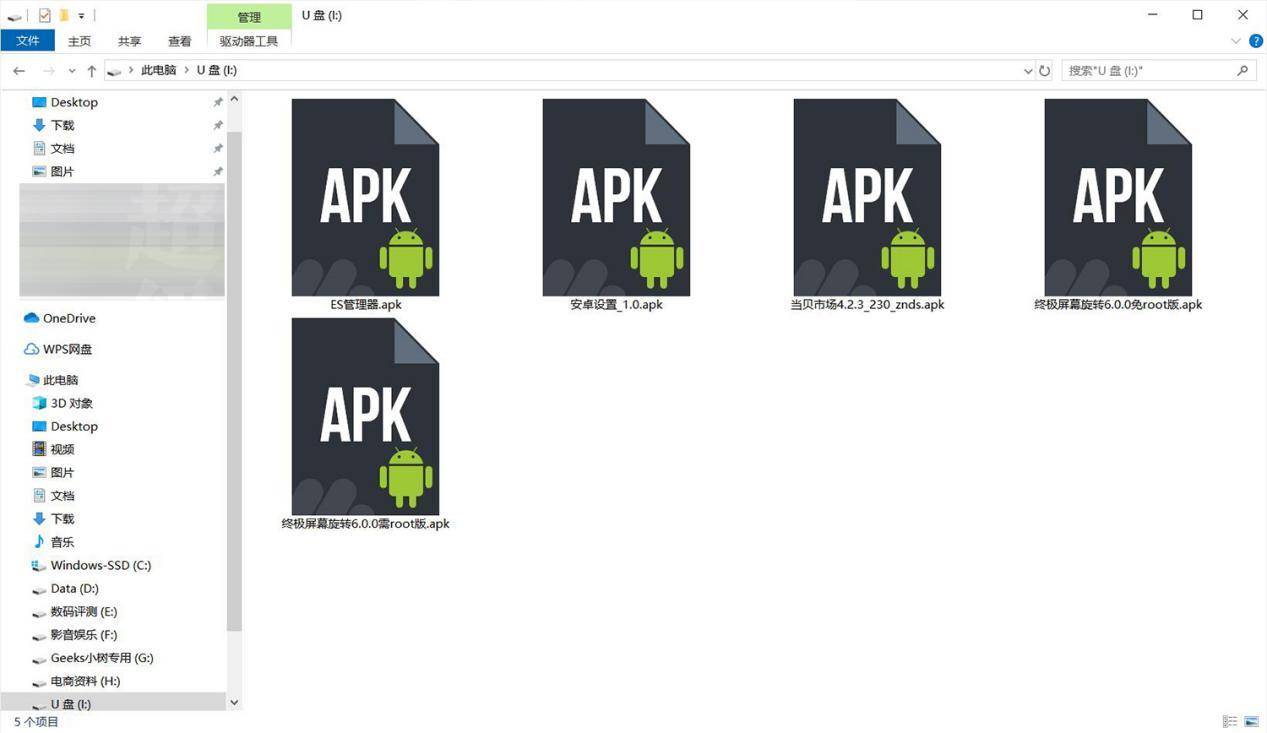Click 此电脑 in the address bar breadcrumb

[158, 71]
